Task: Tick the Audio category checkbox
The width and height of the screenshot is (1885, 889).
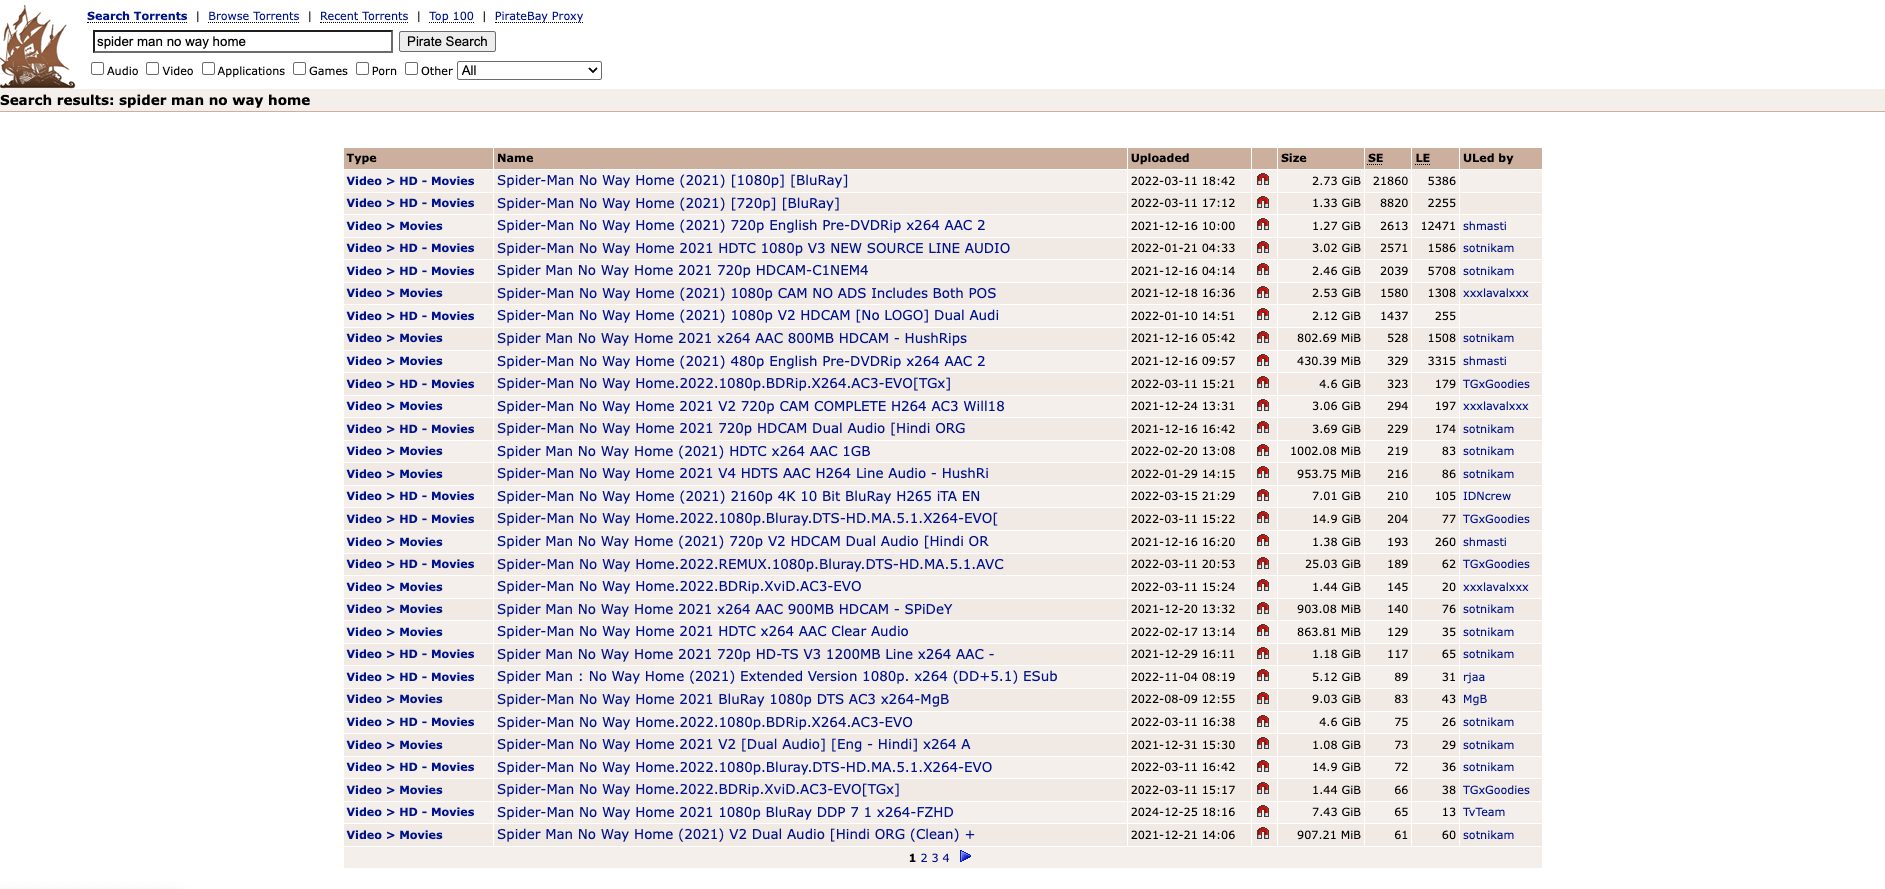Action: (x=97, y=69)
